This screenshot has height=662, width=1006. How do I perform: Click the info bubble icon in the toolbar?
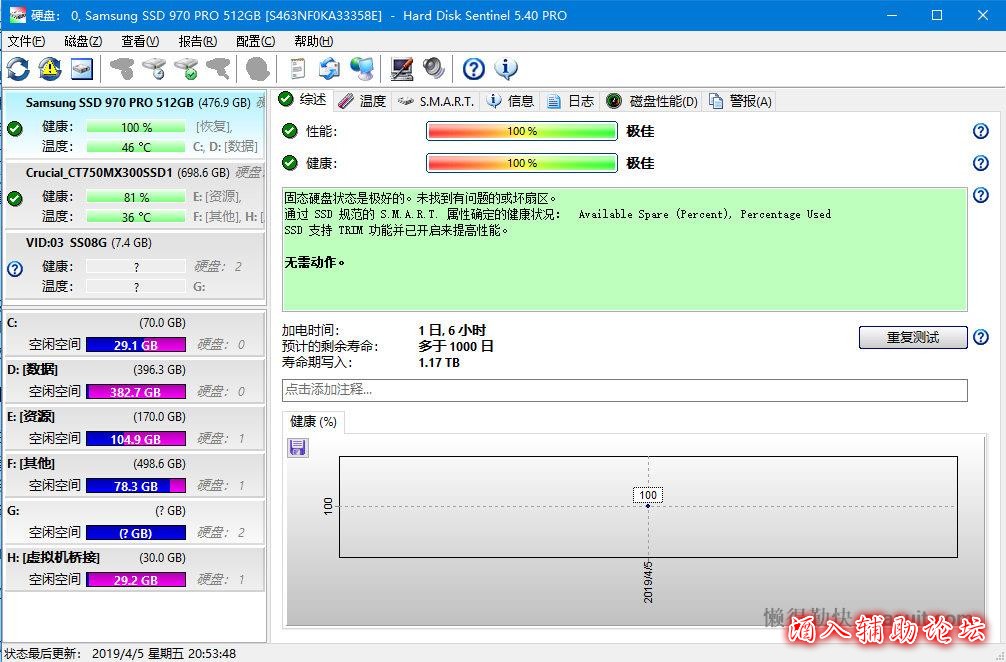506,69
